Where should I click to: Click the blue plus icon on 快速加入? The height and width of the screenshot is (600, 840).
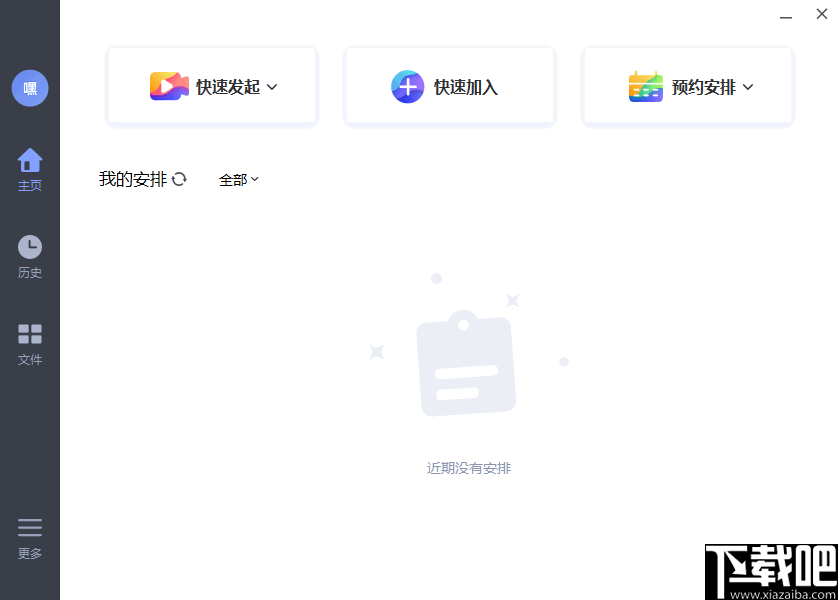[408, 87]
